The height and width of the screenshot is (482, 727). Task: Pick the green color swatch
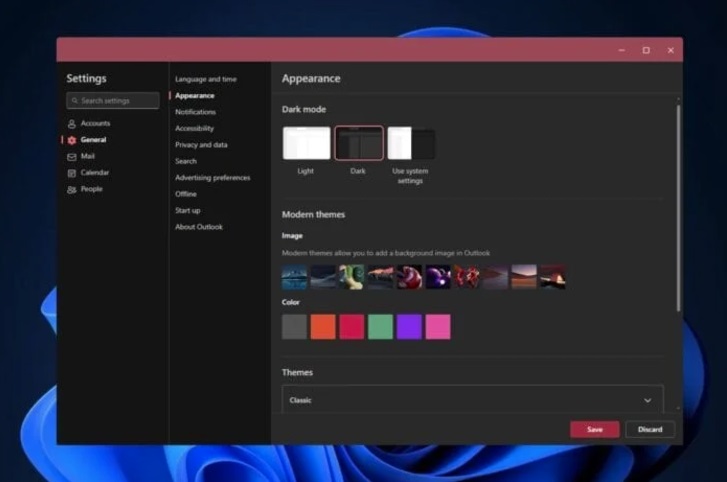click(380, 327)
